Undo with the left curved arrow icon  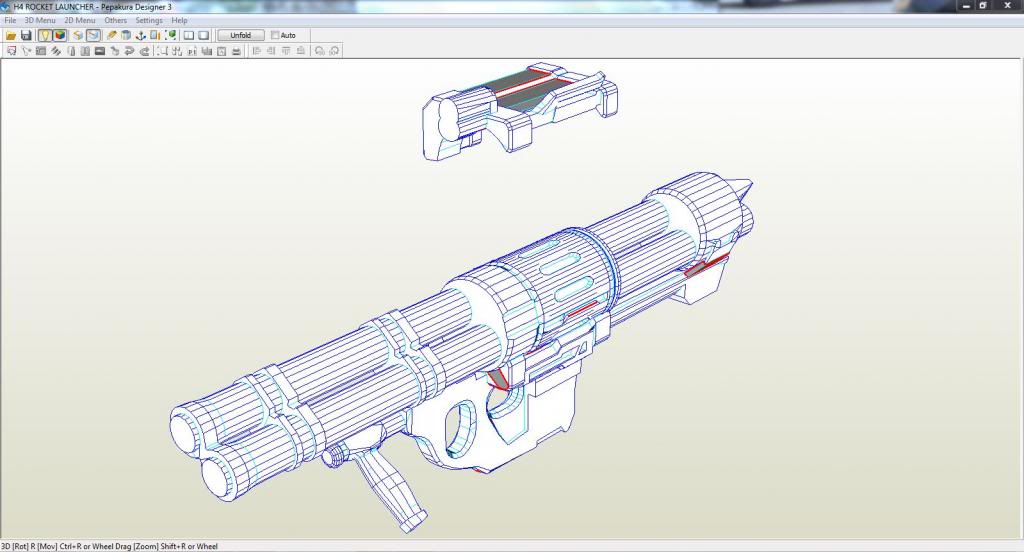(129, 51)
